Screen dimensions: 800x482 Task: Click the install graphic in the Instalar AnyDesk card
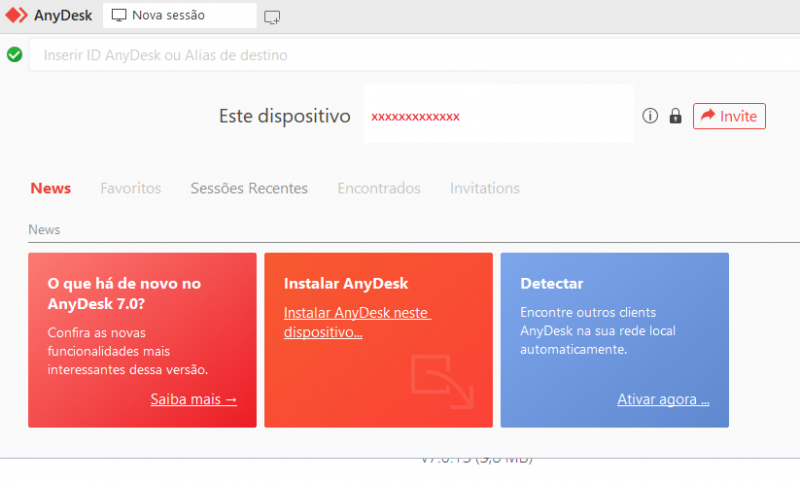442,382
